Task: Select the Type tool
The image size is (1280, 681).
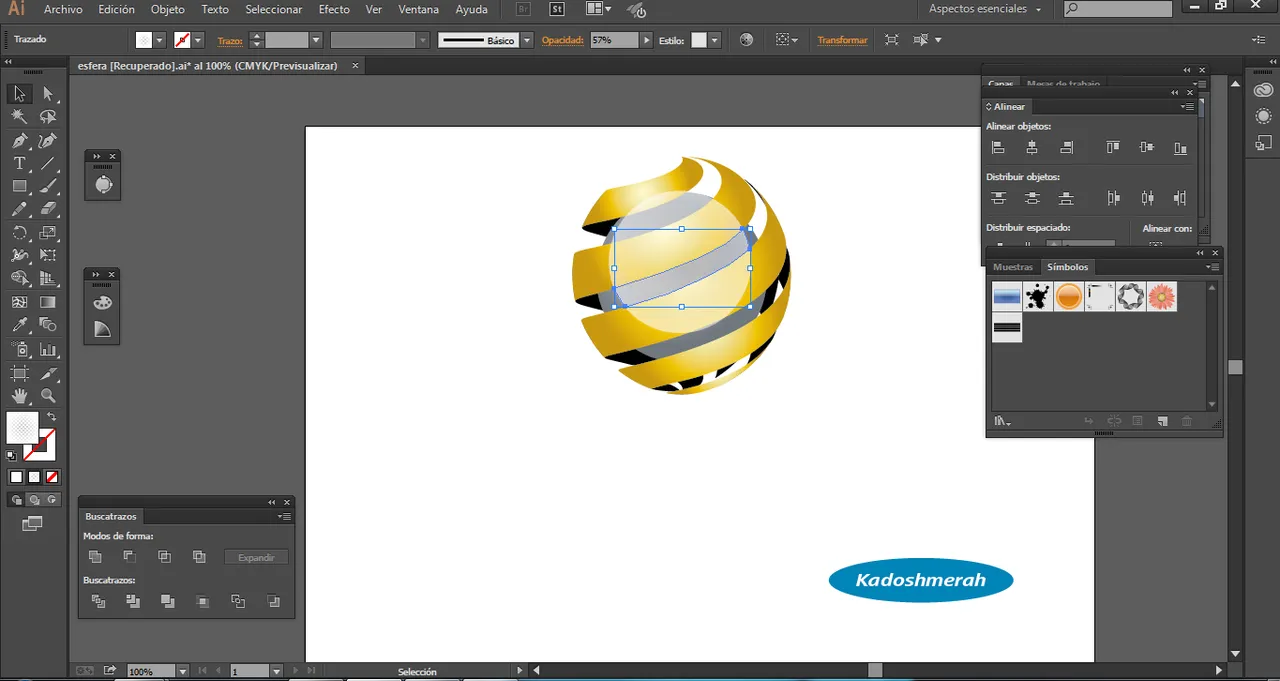Action: pyautogui.click(x=19, y=164)
